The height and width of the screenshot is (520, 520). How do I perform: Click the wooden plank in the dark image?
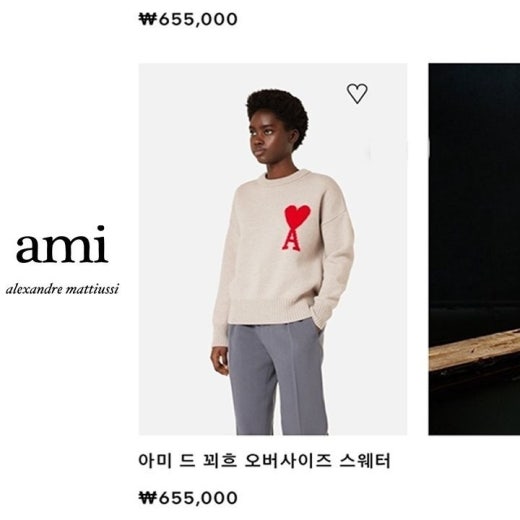point(474,350)
